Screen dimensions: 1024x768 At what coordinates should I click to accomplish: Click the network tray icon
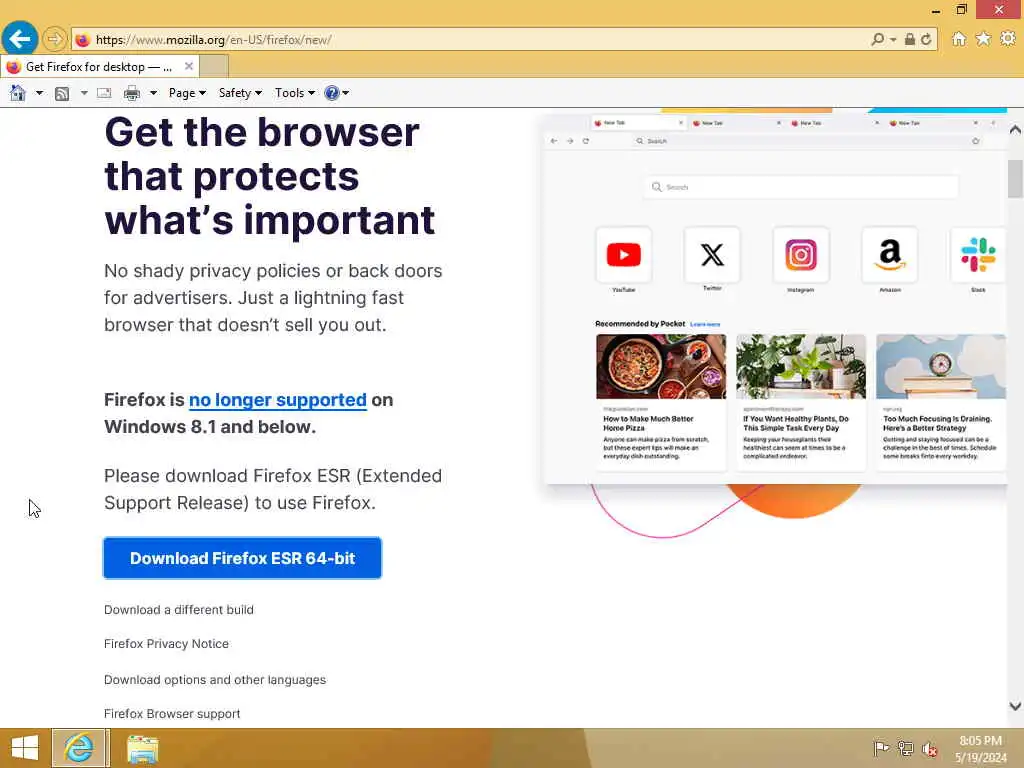point(905,748)
